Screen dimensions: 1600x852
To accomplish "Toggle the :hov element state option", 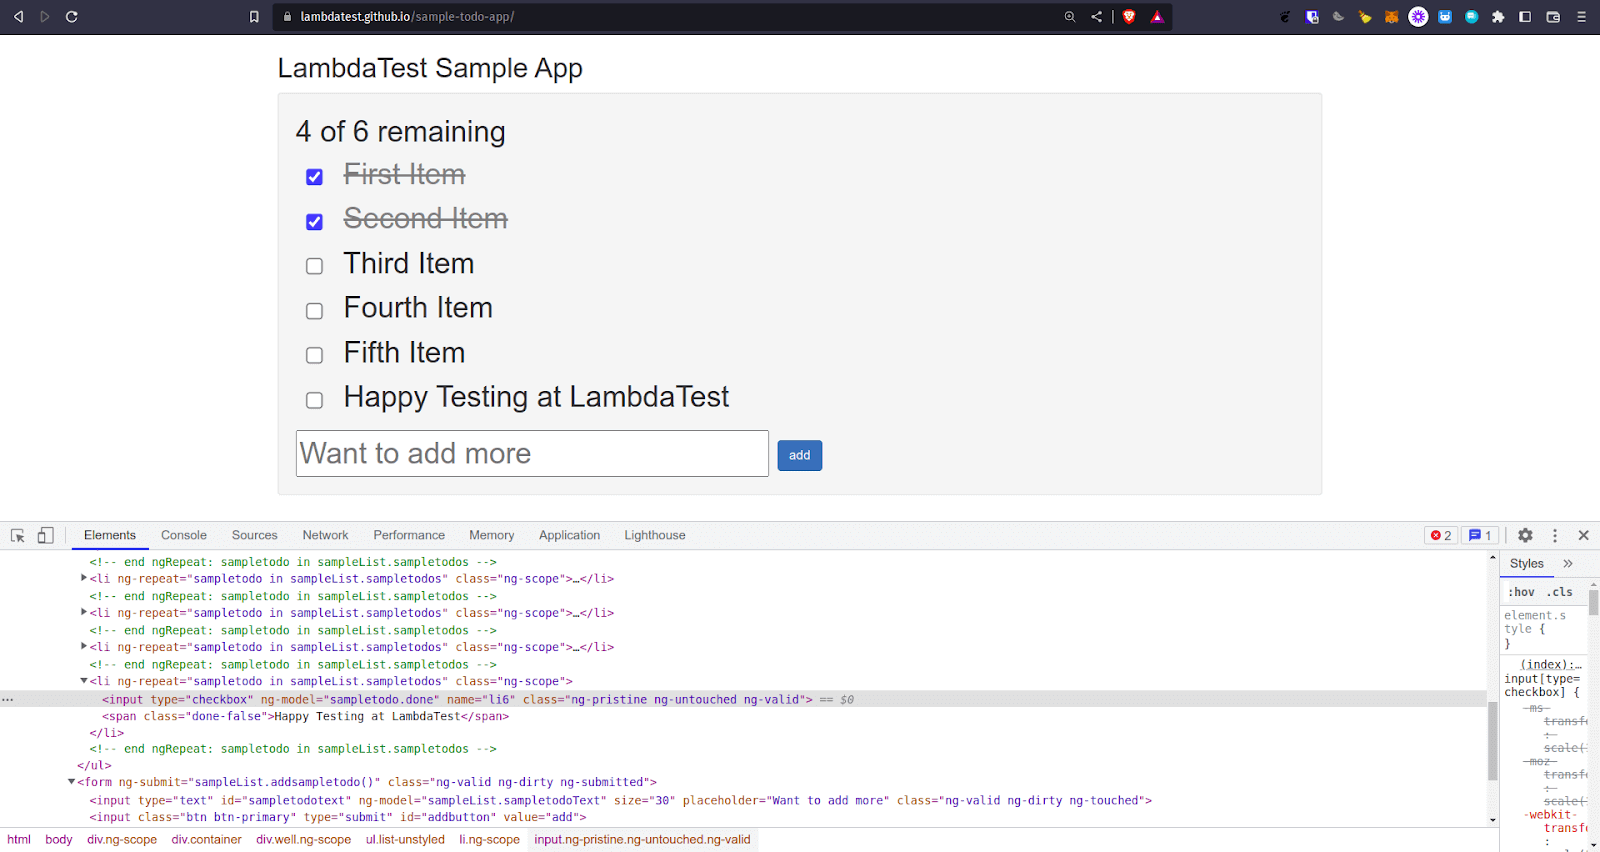I will (x=1521, y=592).
